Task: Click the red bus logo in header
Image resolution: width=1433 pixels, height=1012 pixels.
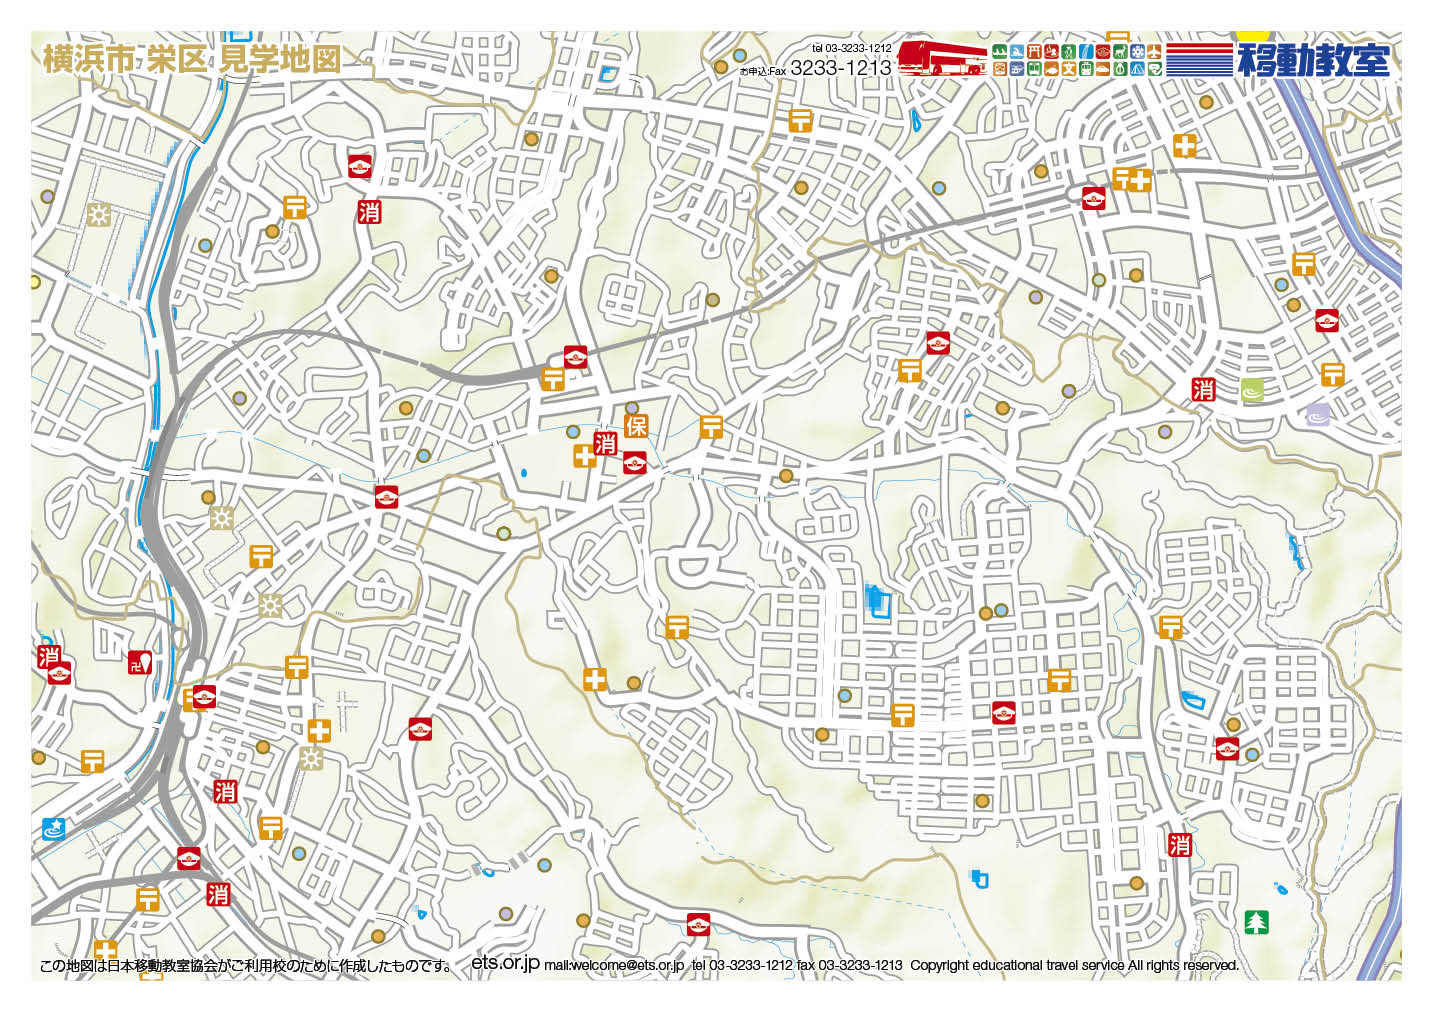Action: 941,58
